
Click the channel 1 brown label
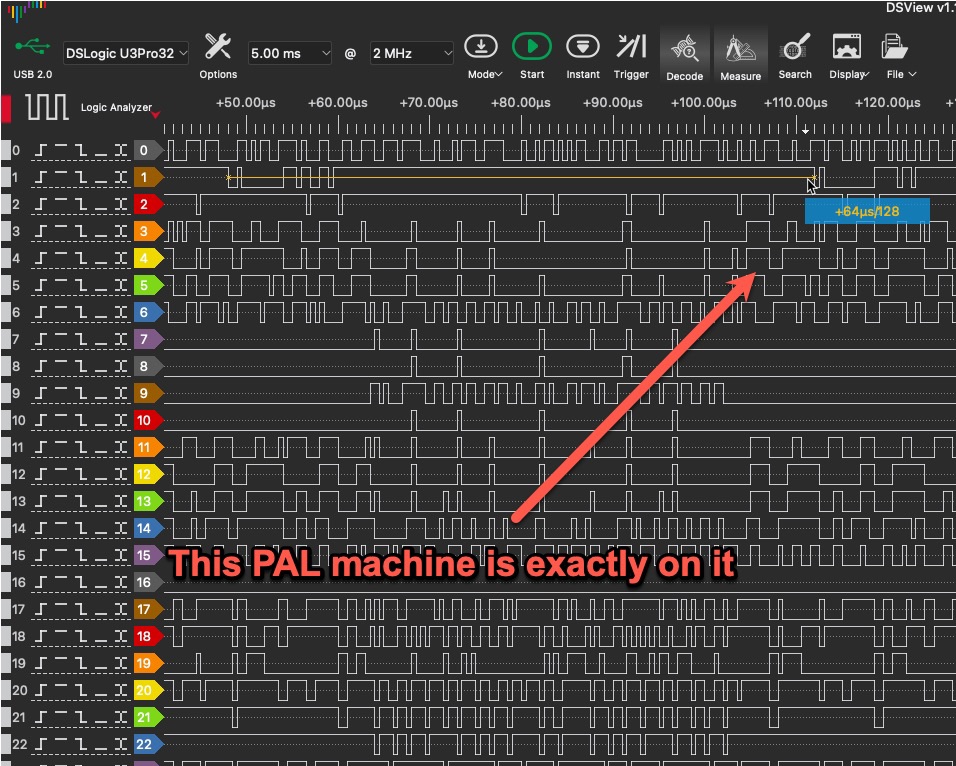(x=146, y=177)
